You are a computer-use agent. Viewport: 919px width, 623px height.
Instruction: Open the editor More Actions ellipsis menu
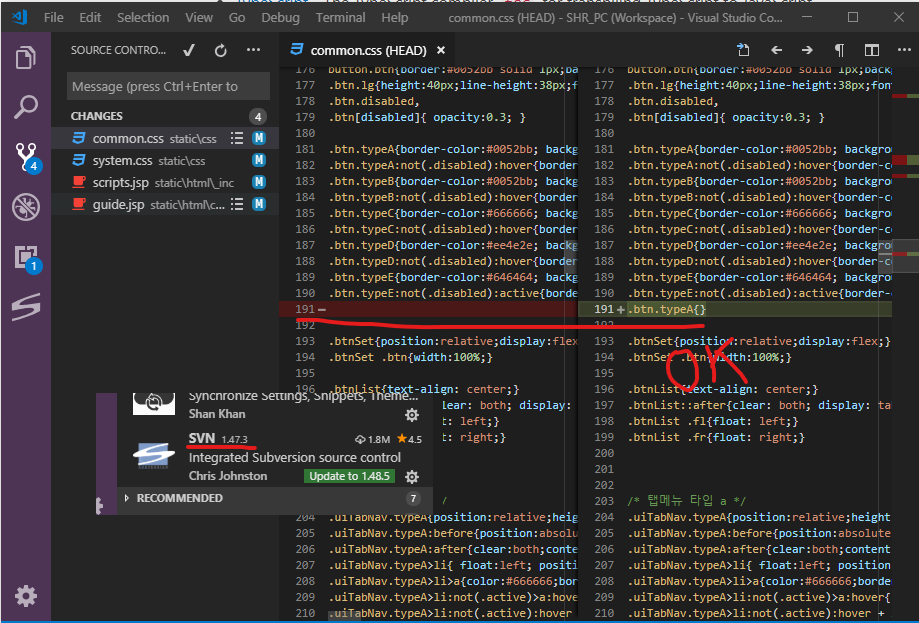[905, 49]
